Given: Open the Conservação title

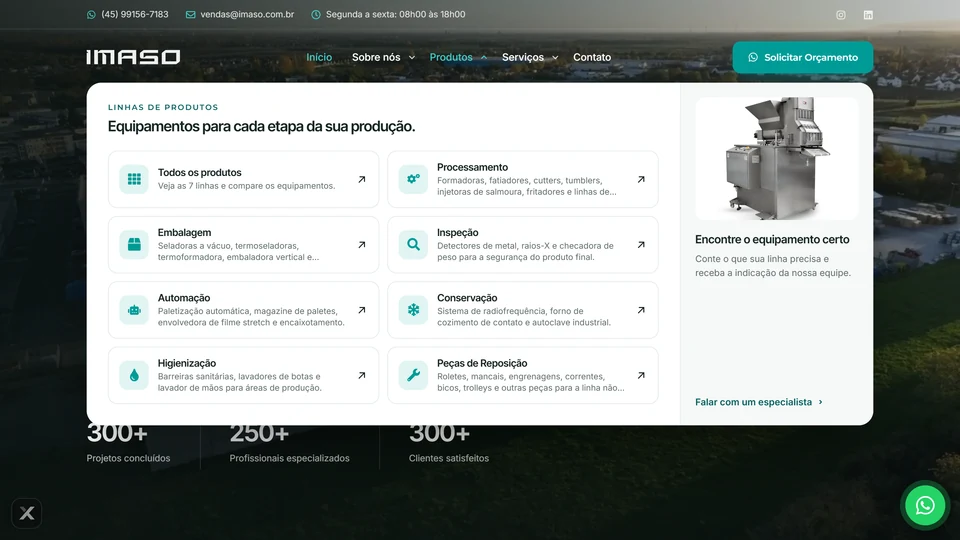Looking at the screenshot, I should [x=467, y=298].
